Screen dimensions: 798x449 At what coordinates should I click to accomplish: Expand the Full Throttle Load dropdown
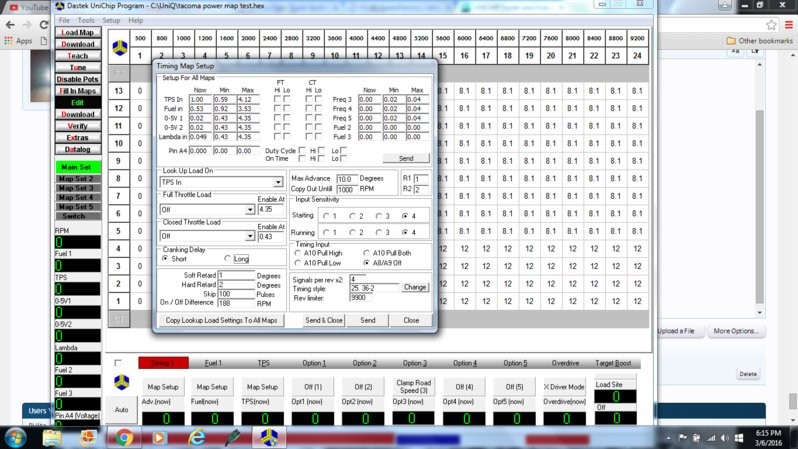coord(250,210)
